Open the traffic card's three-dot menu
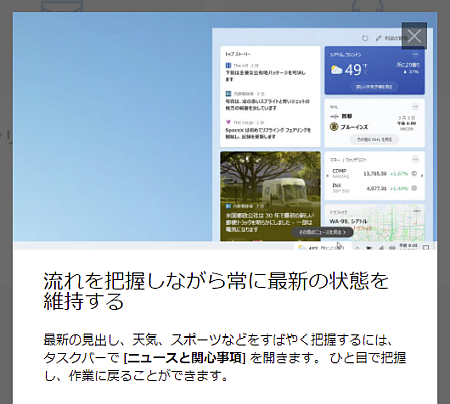Image resolution: width=450 pixels, height=404 pixels. tap(417, 211)
